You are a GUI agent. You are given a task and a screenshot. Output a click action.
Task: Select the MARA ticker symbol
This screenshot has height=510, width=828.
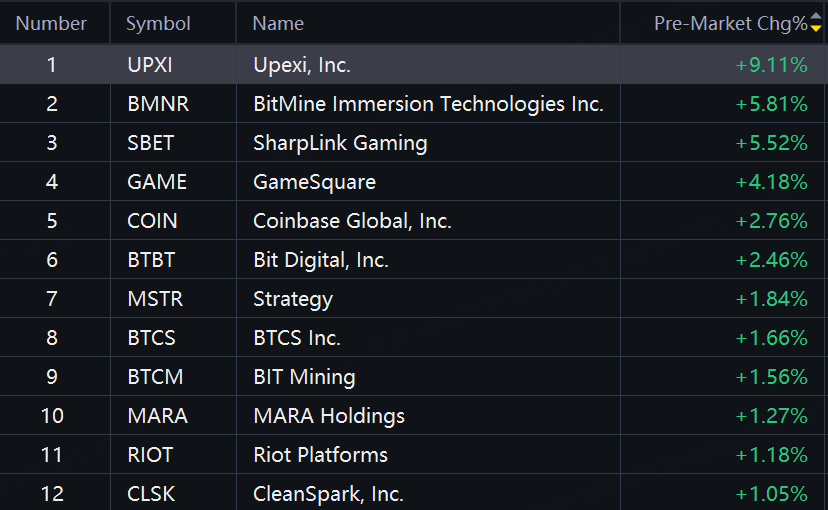(x=158, y=416)
